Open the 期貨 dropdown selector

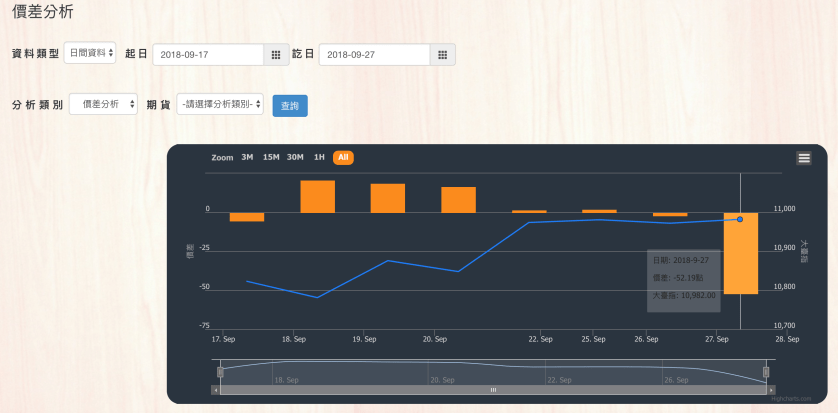click(x=220, y=104)
